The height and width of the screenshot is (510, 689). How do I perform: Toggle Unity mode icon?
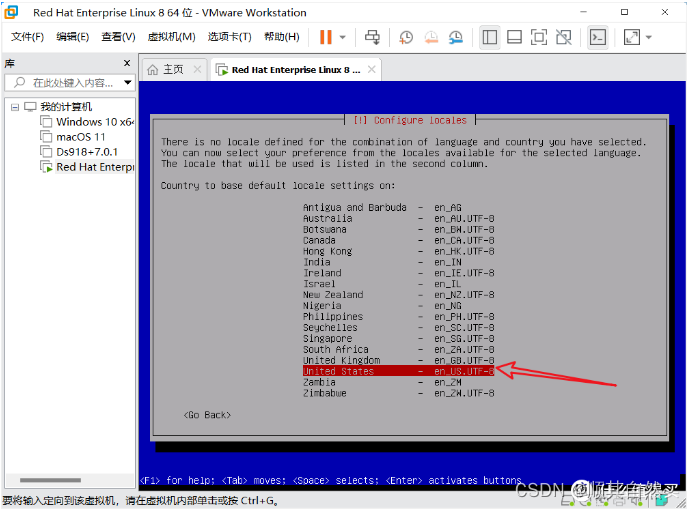tap(563, 37)
